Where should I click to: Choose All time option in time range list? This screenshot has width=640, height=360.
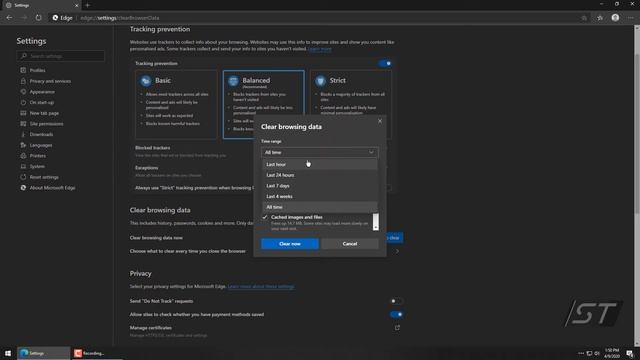[320, 207]
